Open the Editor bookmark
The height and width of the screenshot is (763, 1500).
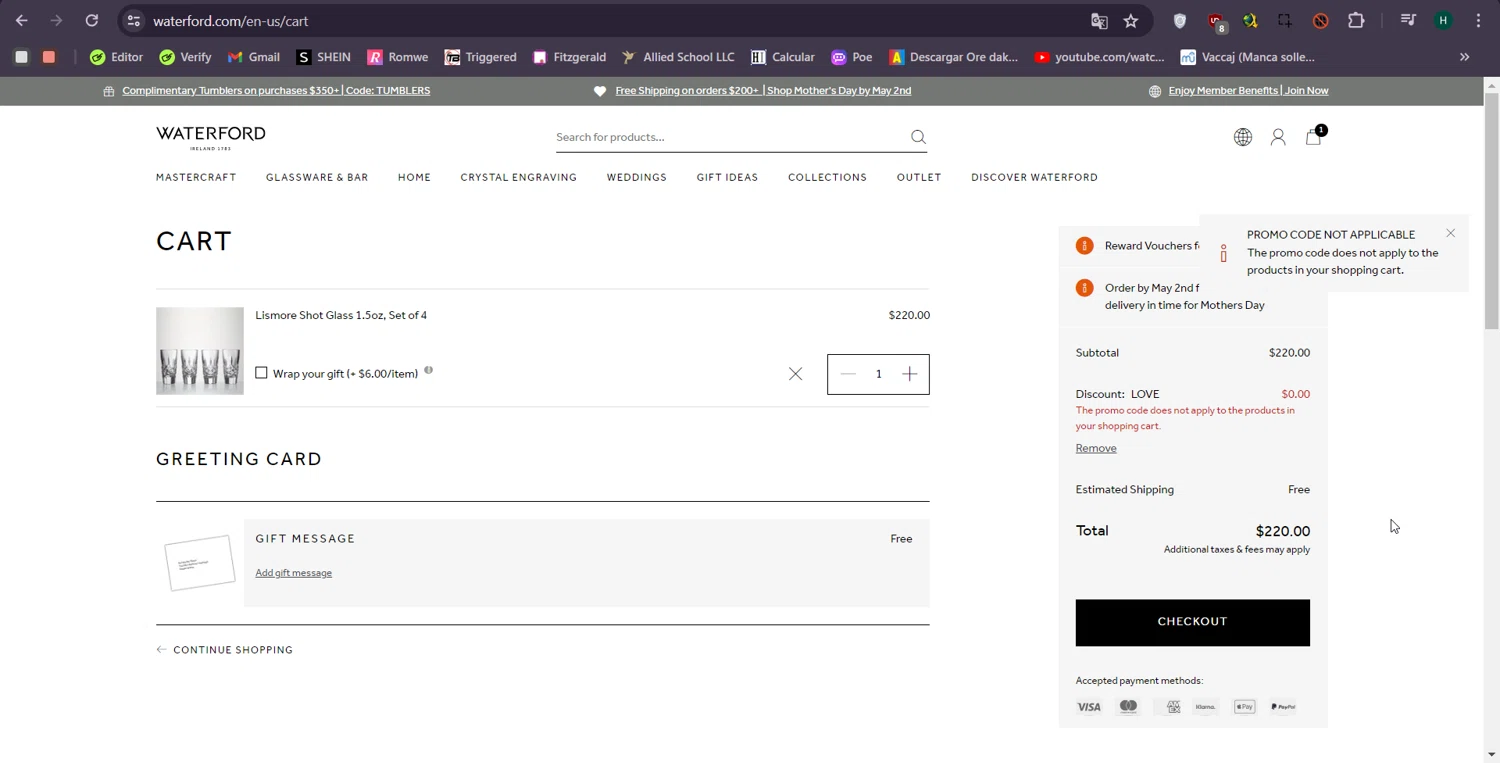point(116,57)
